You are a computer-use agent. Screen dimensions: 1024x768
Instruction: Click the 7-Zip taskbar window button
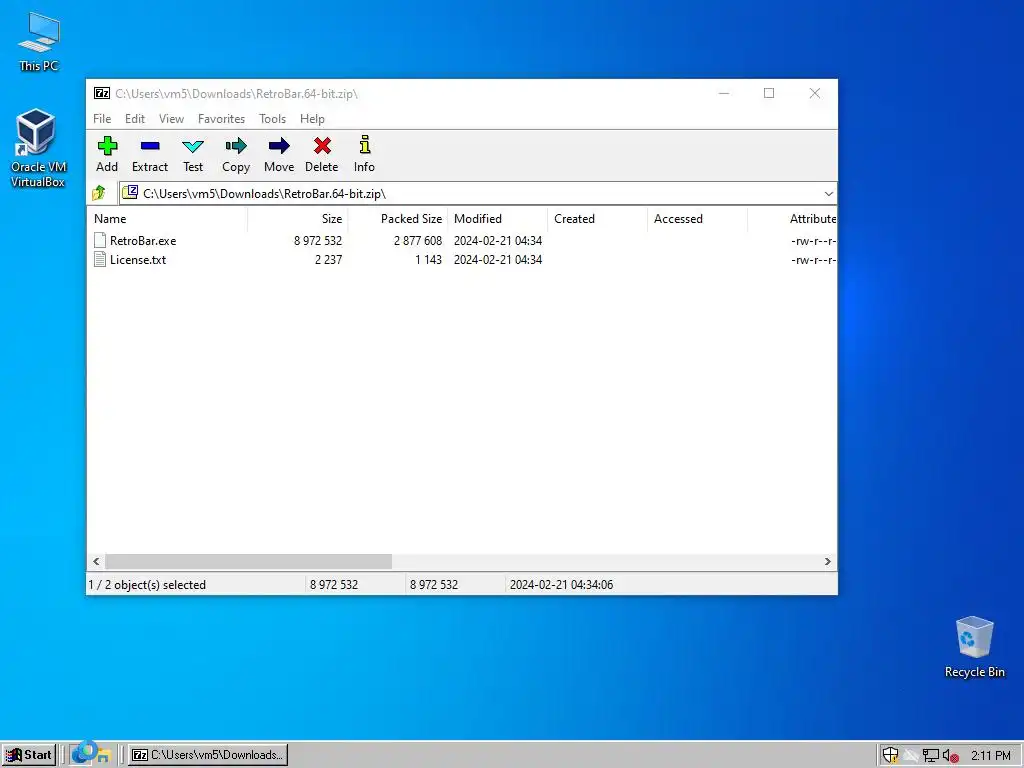pos(208,755)
